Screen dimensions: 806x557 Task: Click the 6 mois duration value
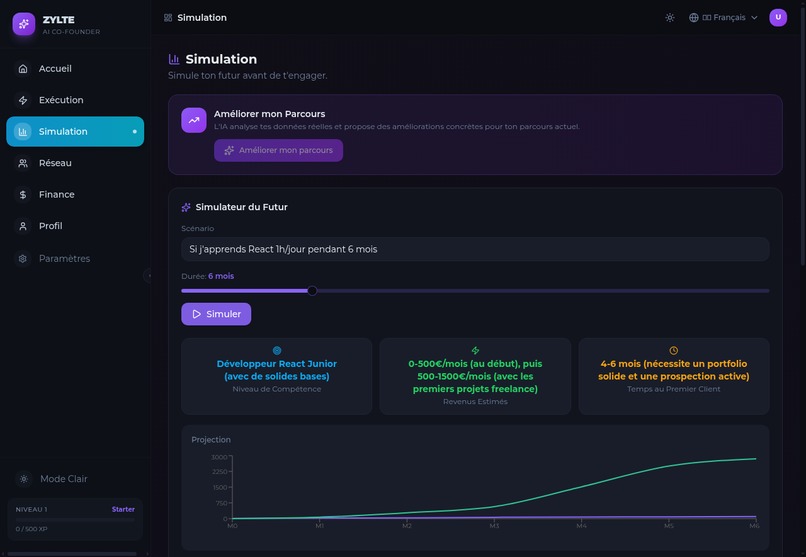pyautogui.click(x=221, y=276)
